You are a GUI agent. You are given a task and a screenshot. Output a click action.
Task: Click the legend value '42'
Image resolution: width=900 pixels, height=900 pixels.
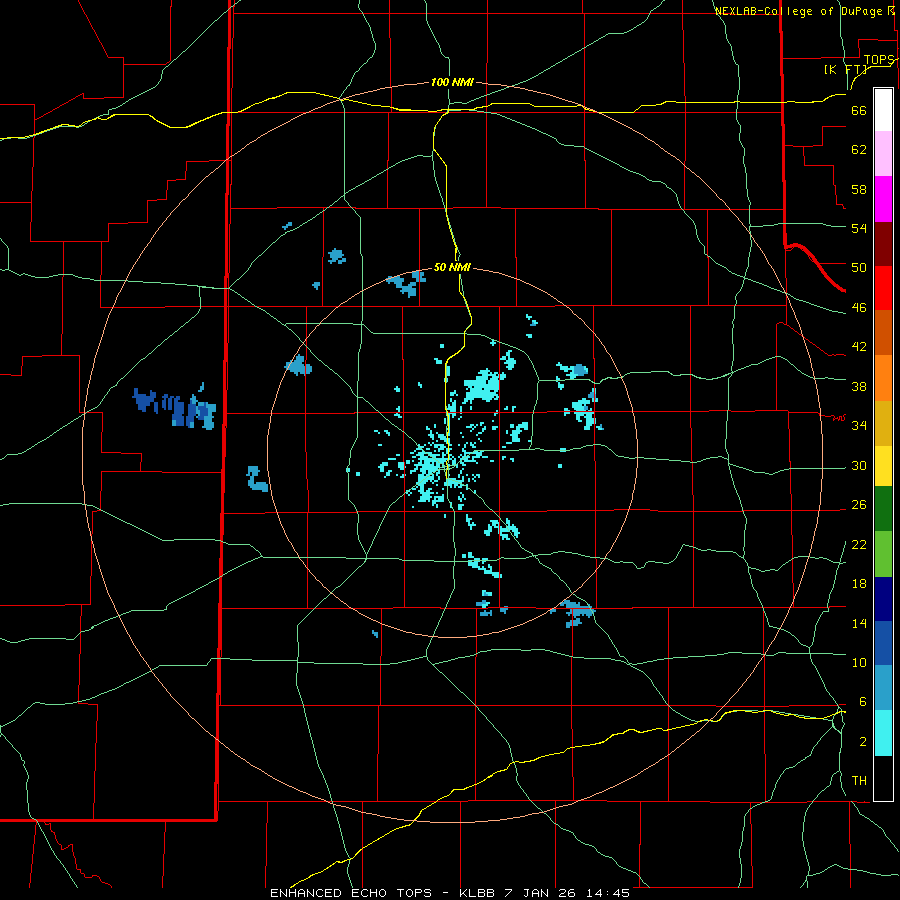coord(859,347)
